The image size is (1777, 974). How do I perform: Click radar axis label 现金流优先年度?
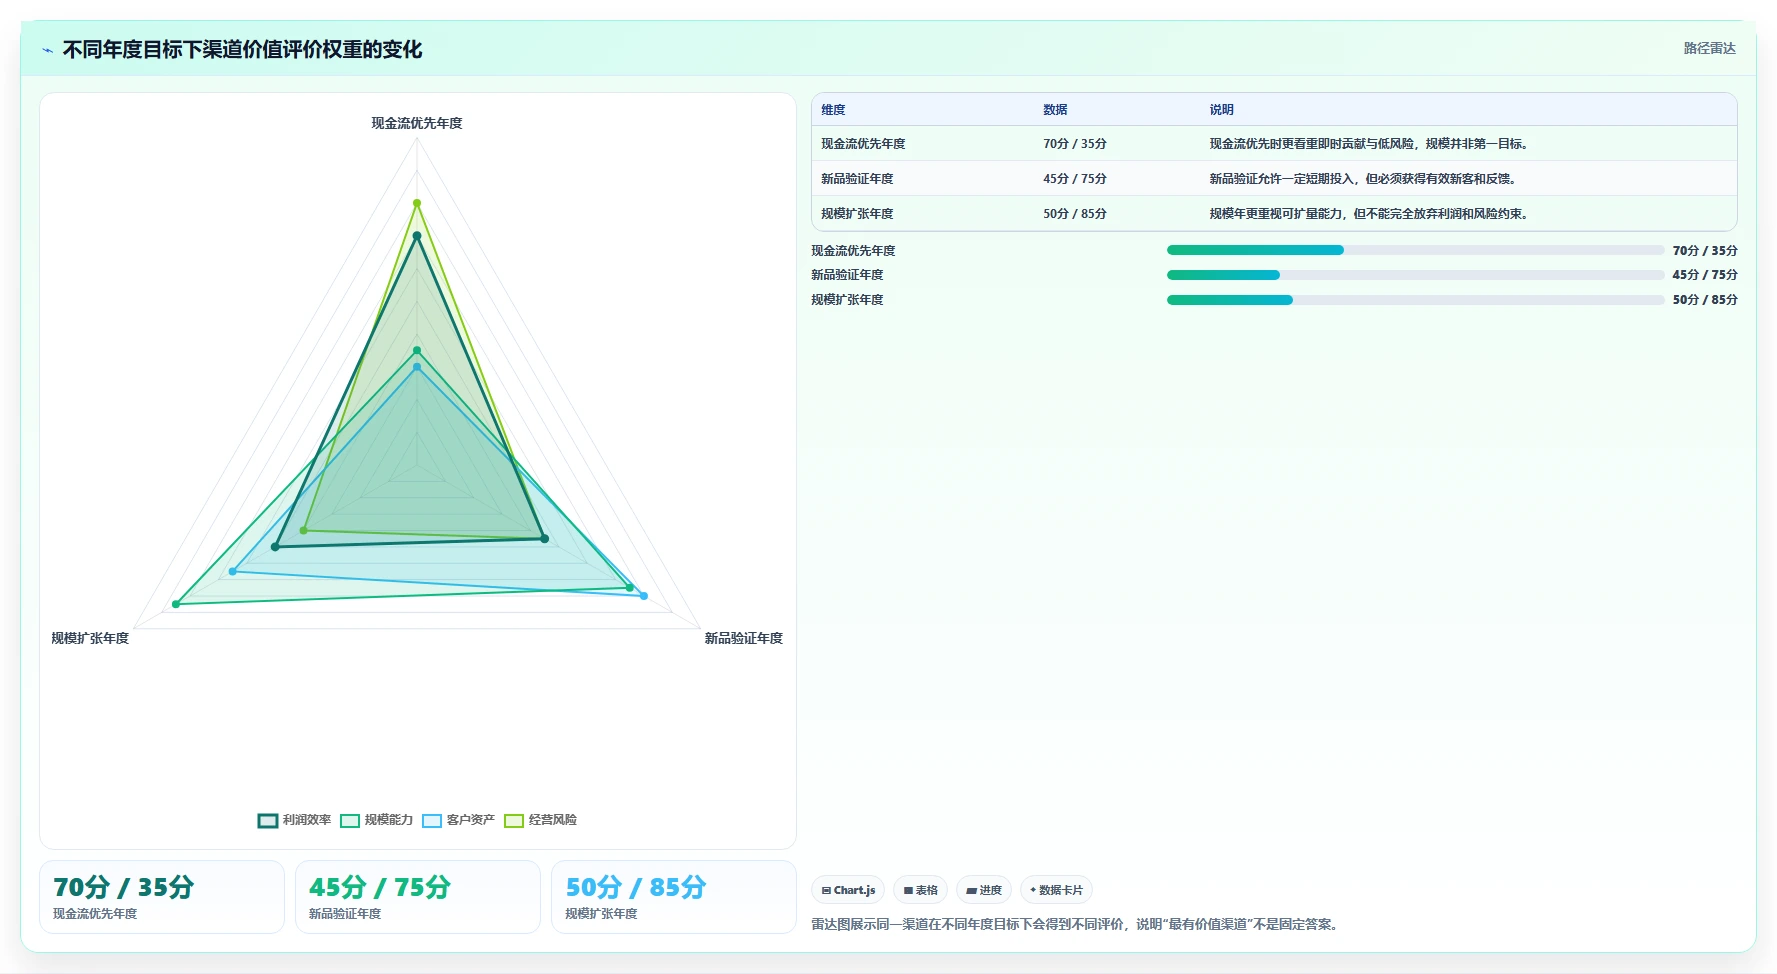pos(417,123)
